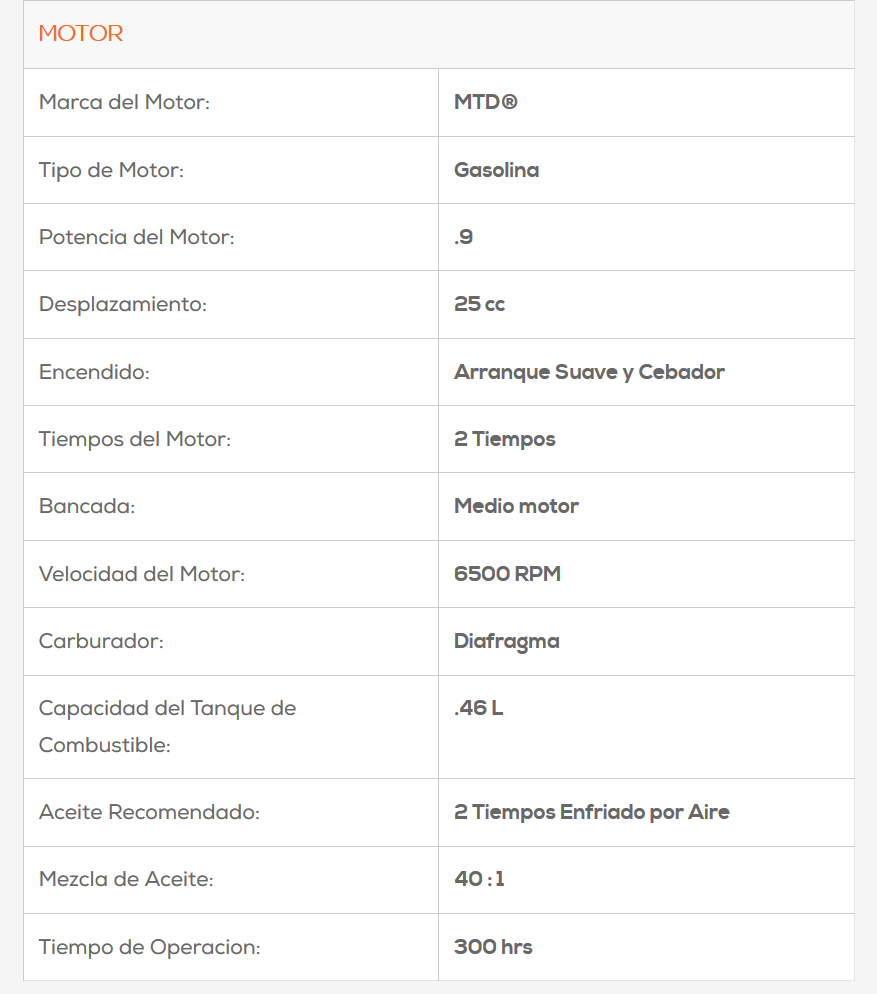
Task: Click the Bancada label
Action: (87, 506)
